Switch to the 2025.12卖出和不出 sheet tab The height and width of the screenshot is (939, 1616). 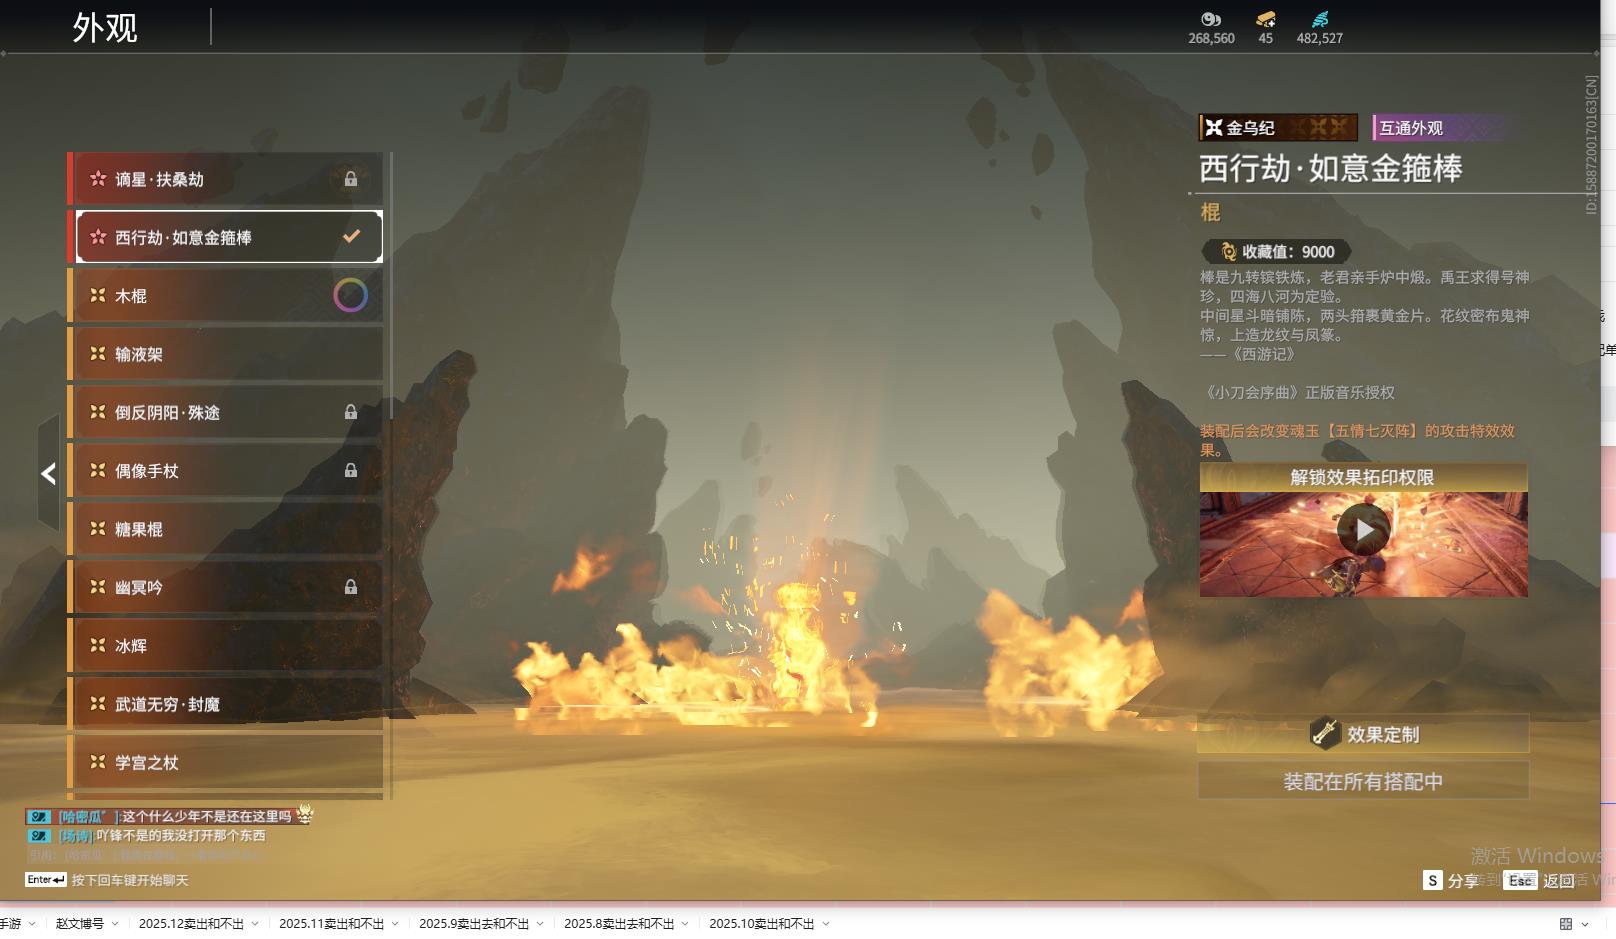coord(191,923)
